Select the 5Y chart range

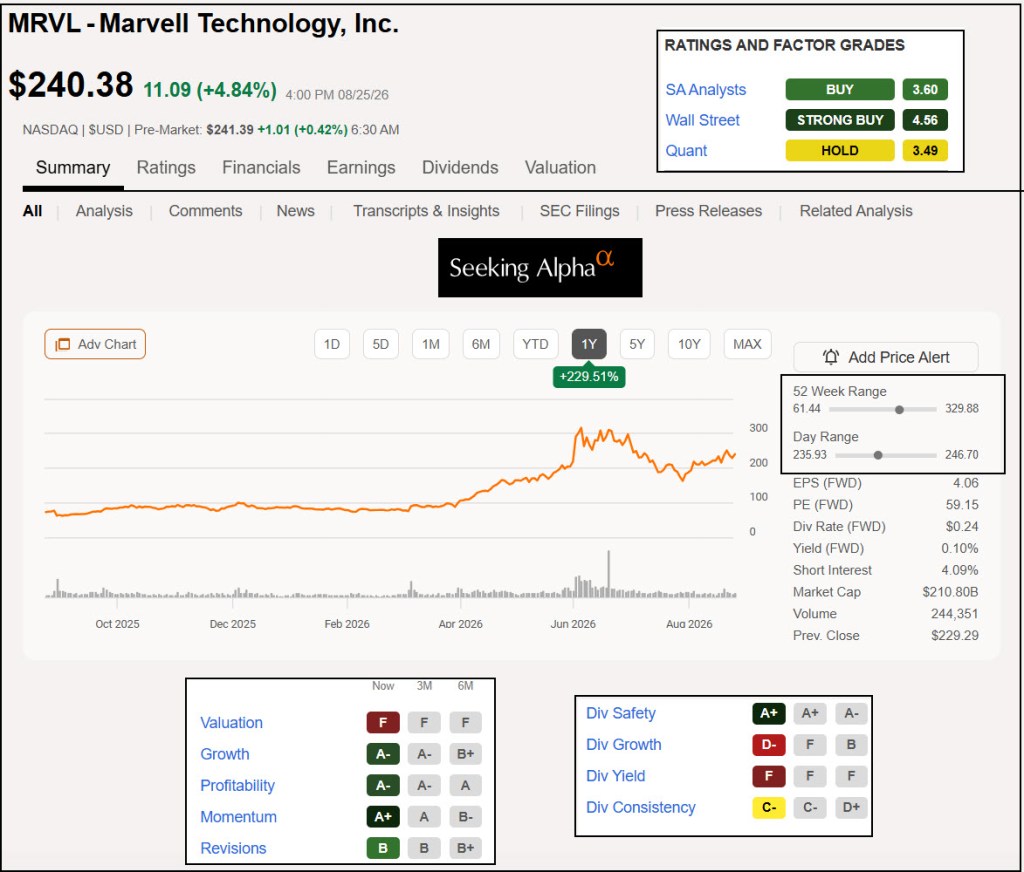(637, 344)
